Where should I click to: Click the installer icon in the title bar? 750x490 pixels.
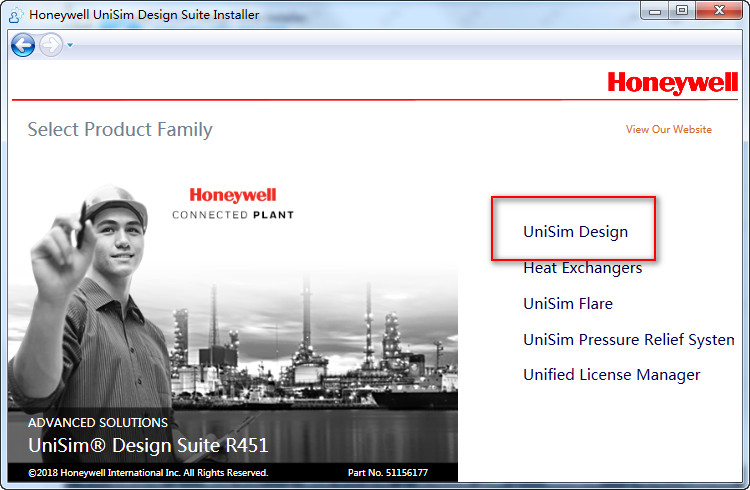click(x=16, y=14)
